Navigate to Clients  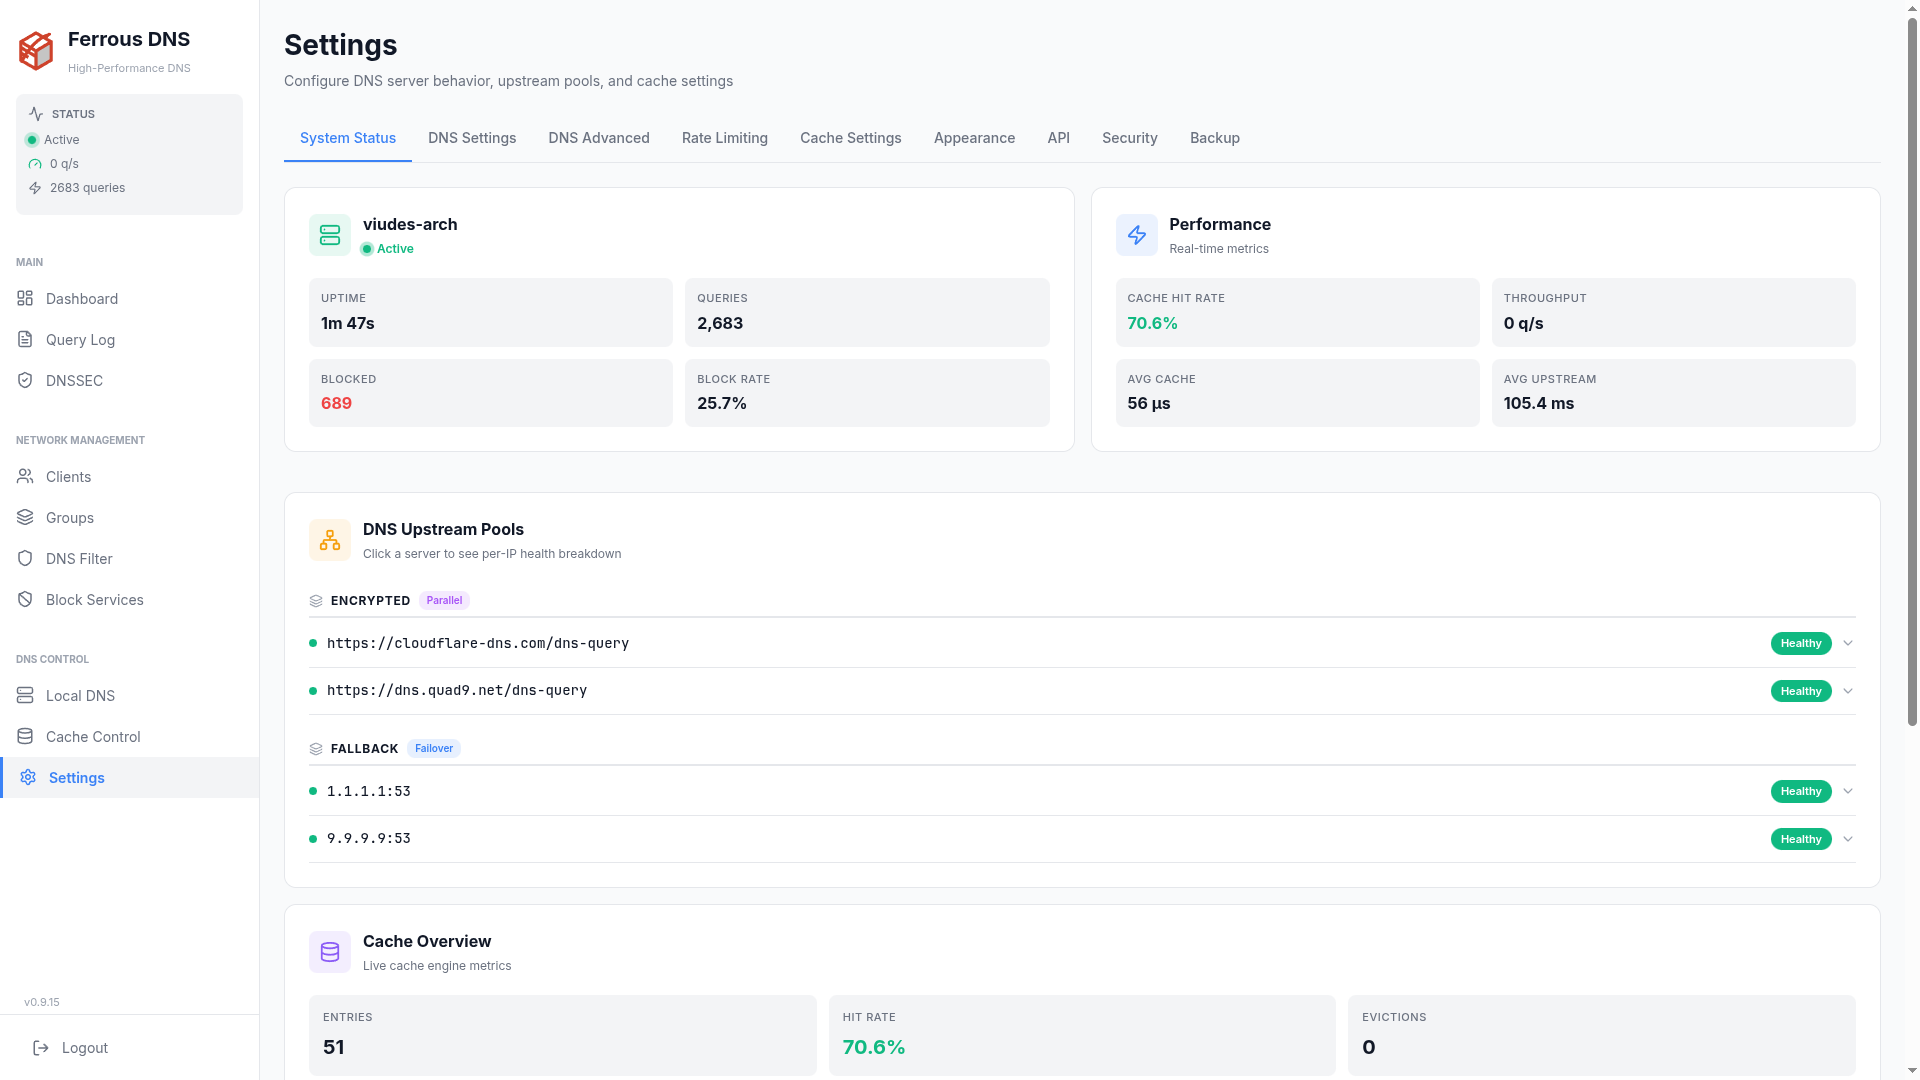tap(129, 476)
